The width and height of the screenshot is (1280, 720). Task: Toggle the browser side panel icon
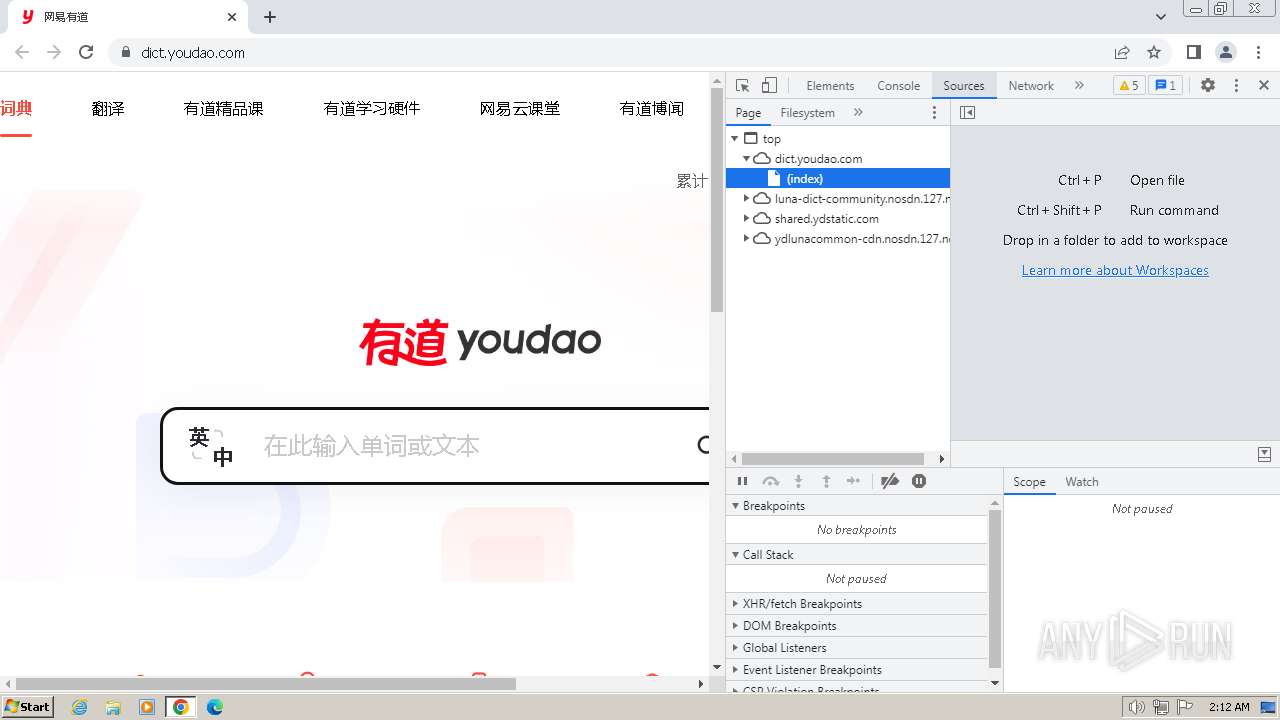click(1193, 52)
